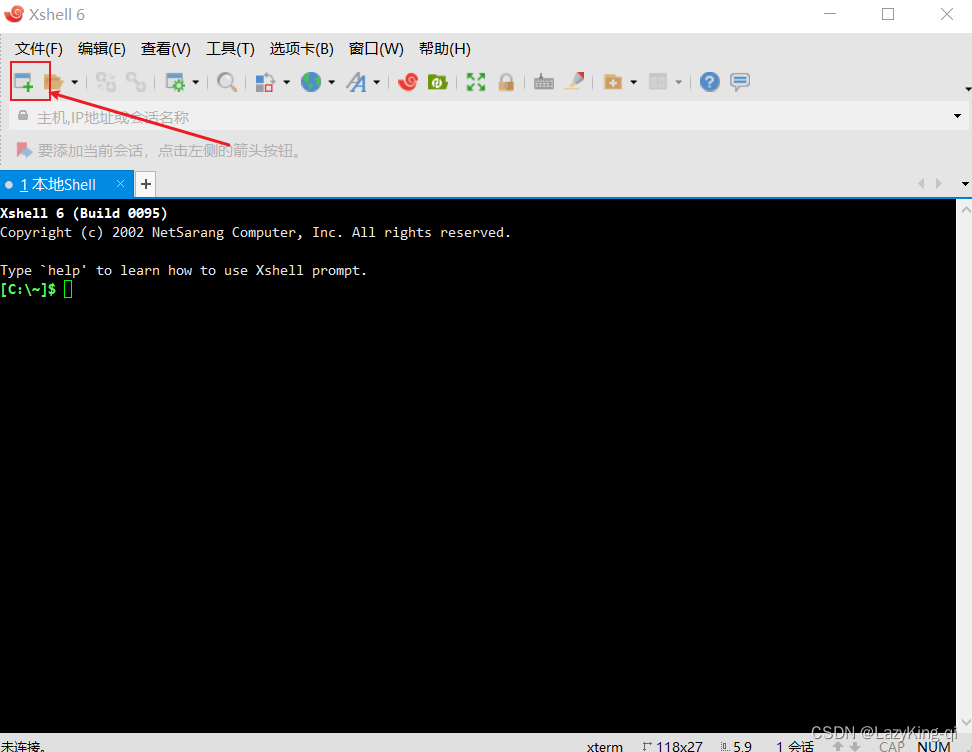The width and height of the screenshot is (972, 752).
Task: Open the 窗口(W) menu
Action: tap(376, 49)
